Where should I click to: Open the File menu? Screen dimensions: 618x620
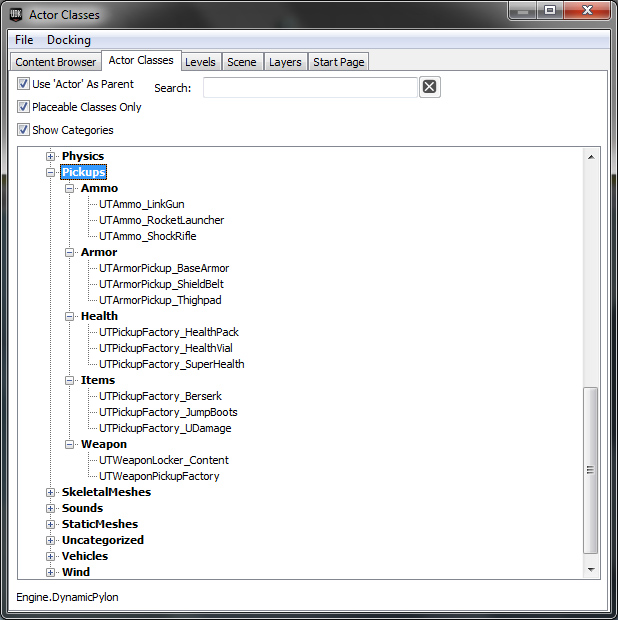point(24,40)
